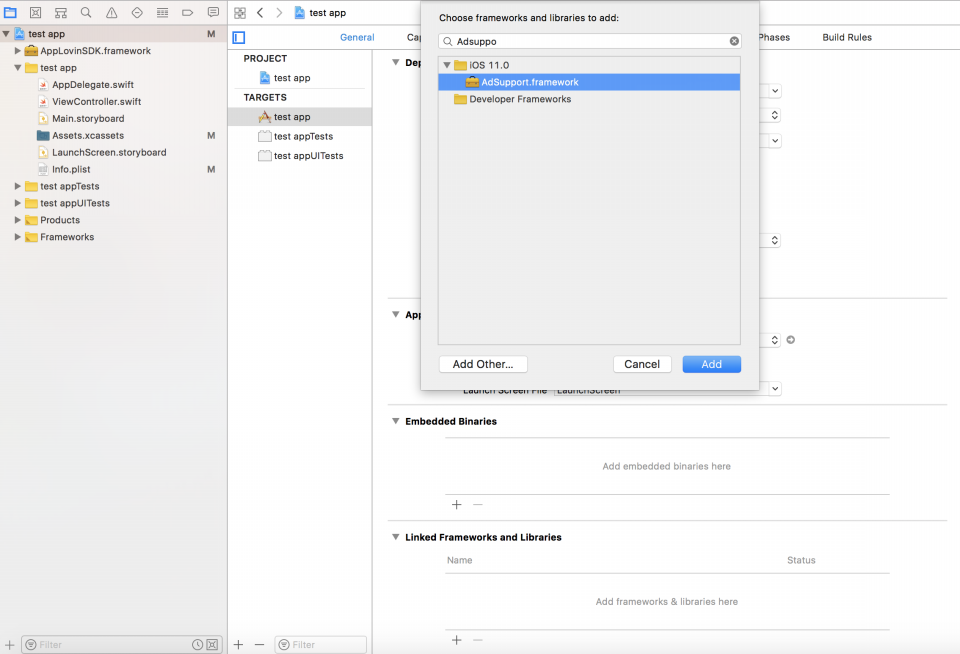The height and width of the screenshot is (654, 960).
Task: Click the minus under Linked Frameworks and Libraries
Action: click(478, 640)
